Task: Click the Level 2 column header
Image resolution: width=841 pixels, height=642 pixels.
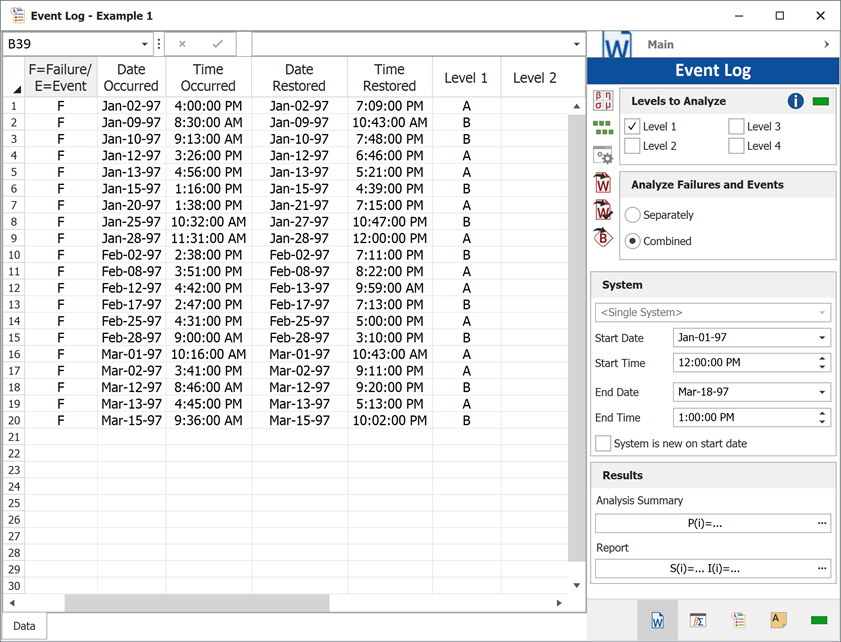Action: pos(535,78)
